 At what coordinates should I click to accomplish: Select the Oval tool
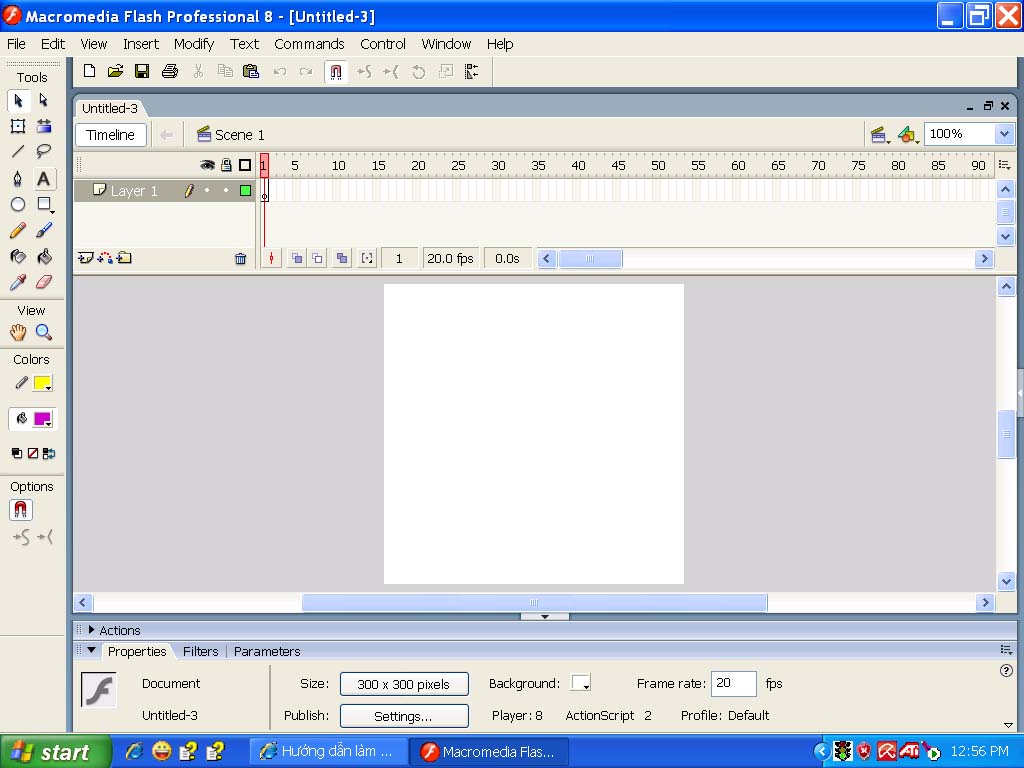(18, 204)
